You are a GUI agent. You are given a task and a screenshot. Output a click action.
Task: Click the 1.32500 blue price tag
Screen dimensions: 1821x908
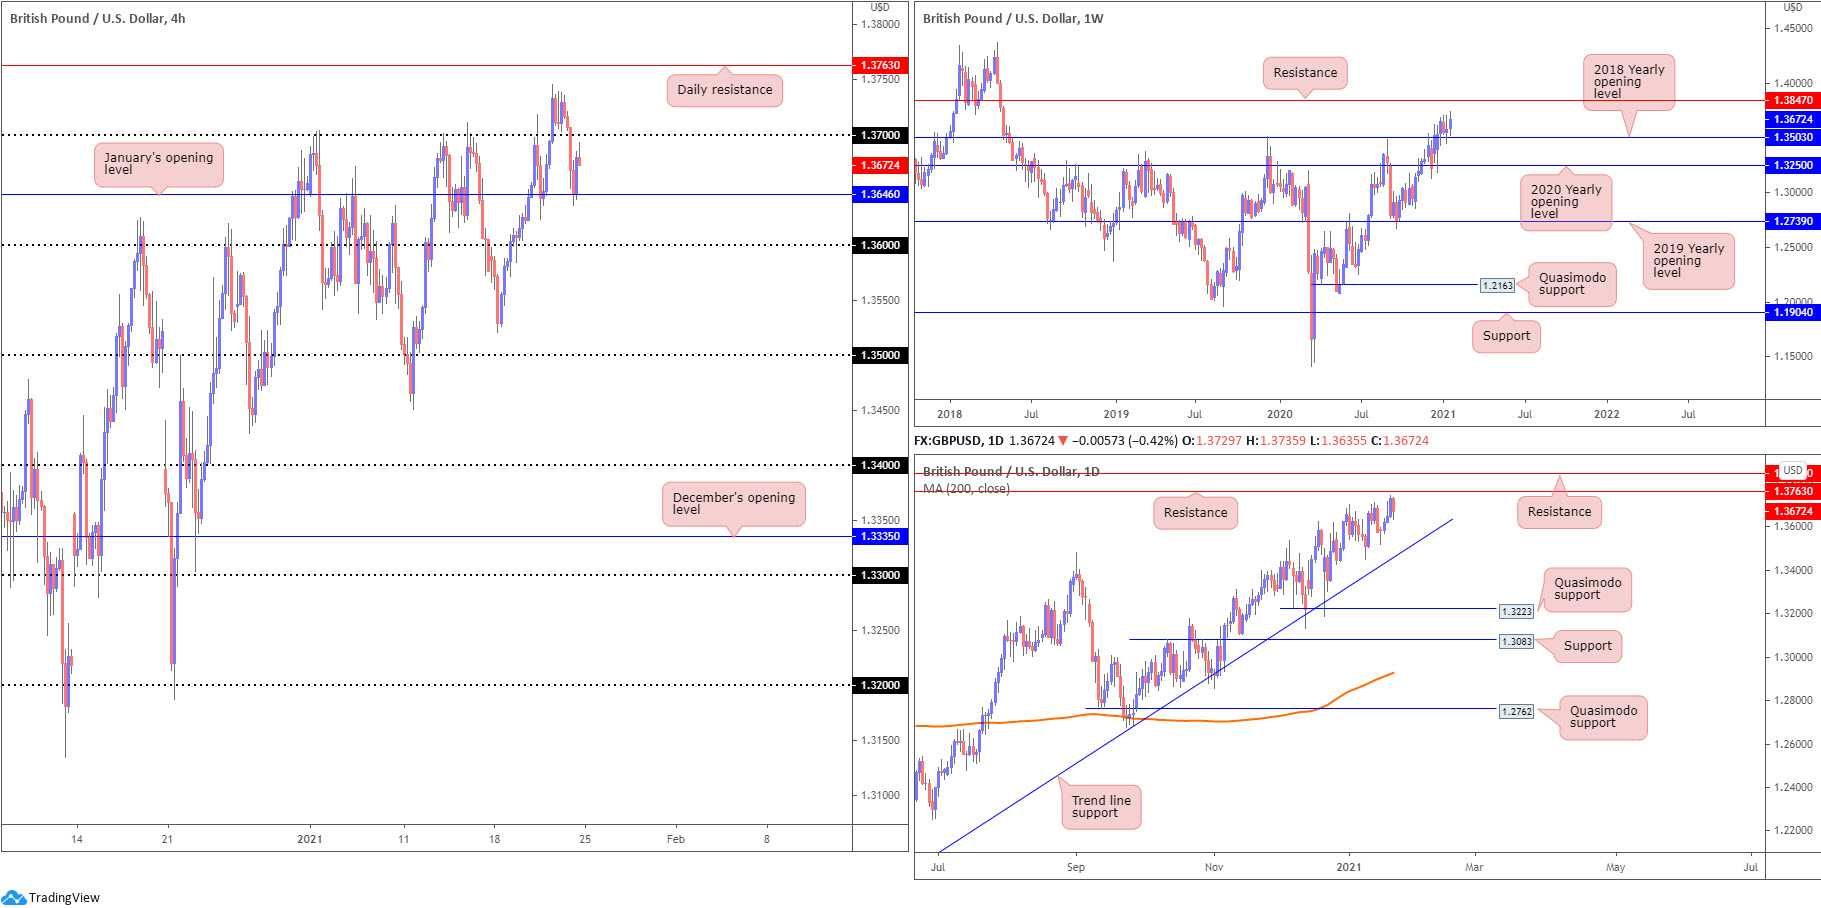(1793, 165)
